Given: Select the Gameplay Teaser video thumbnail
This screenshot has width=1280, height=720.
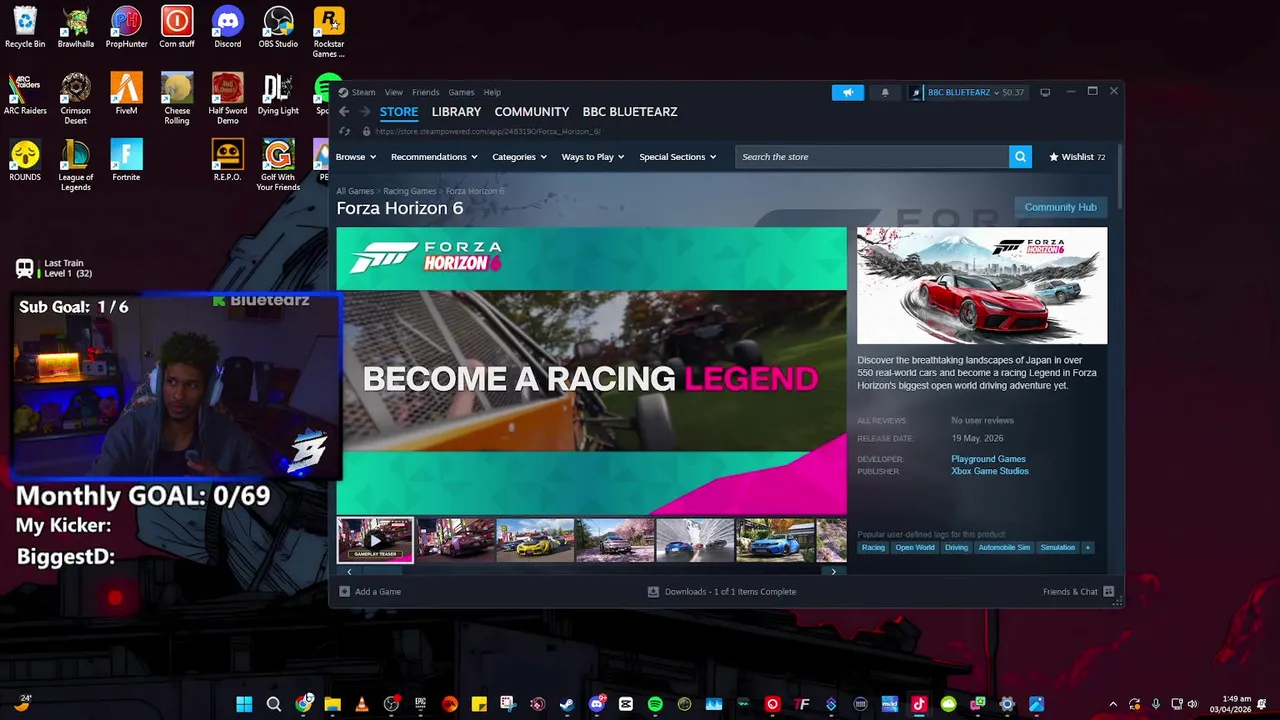Looking at the screenshot, I should point(375,540).
